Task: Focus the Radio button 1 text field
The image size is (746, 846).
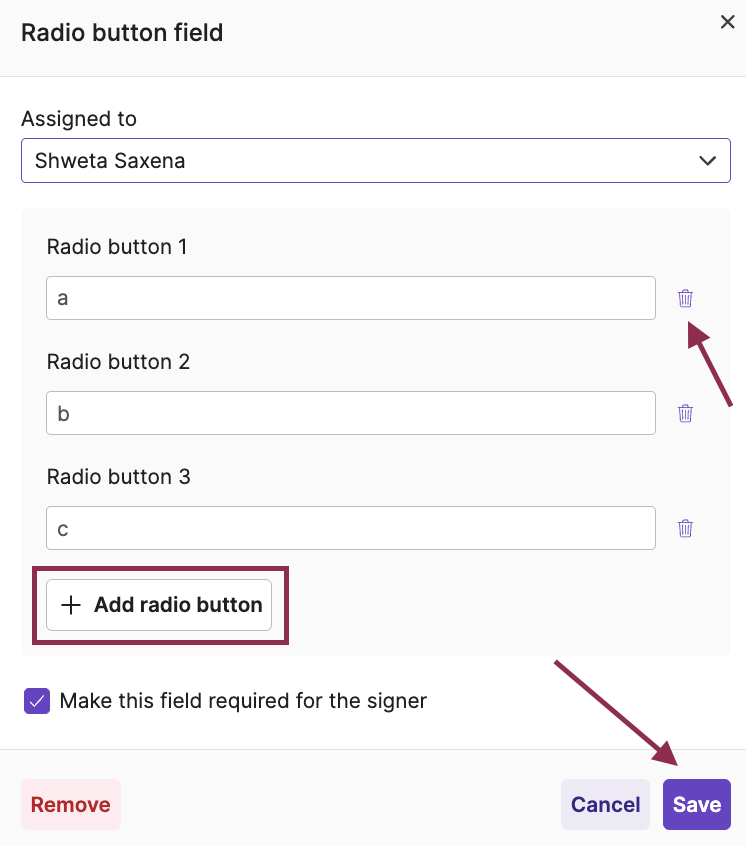Action: pos(350,298)
